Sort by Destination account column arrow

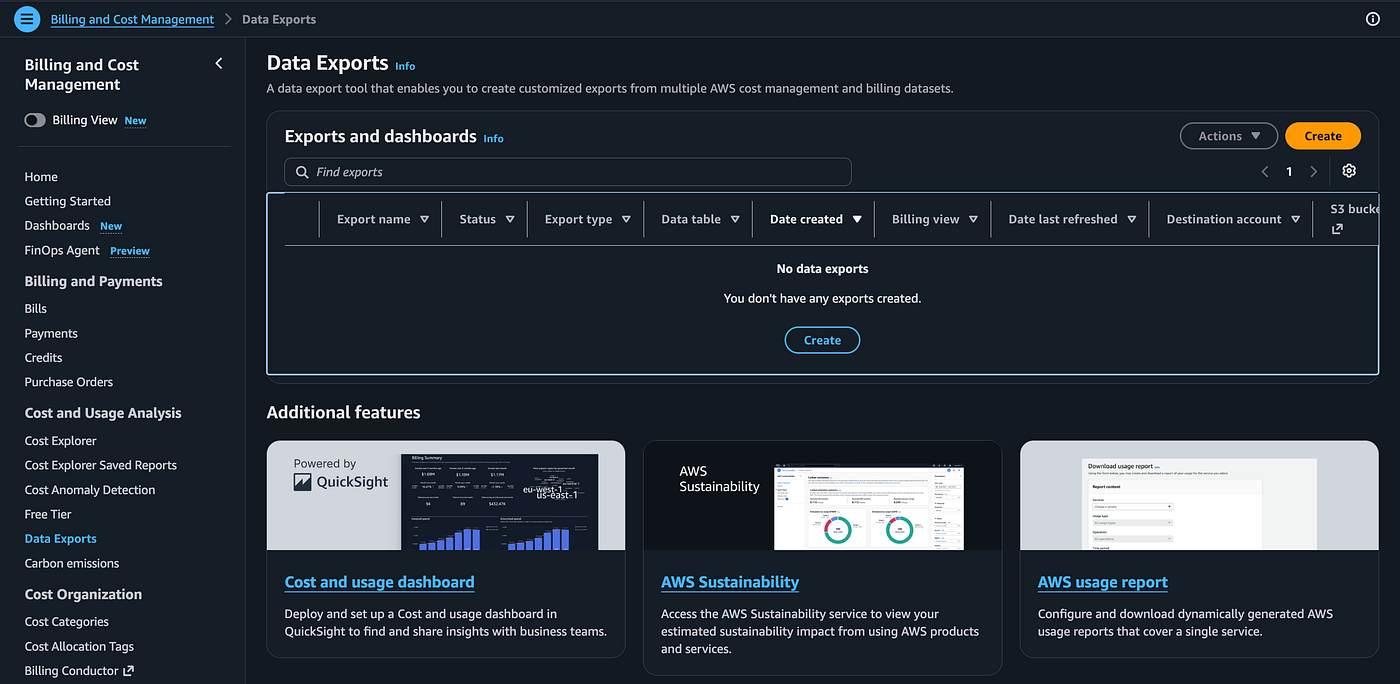[x=1296, y=219]
